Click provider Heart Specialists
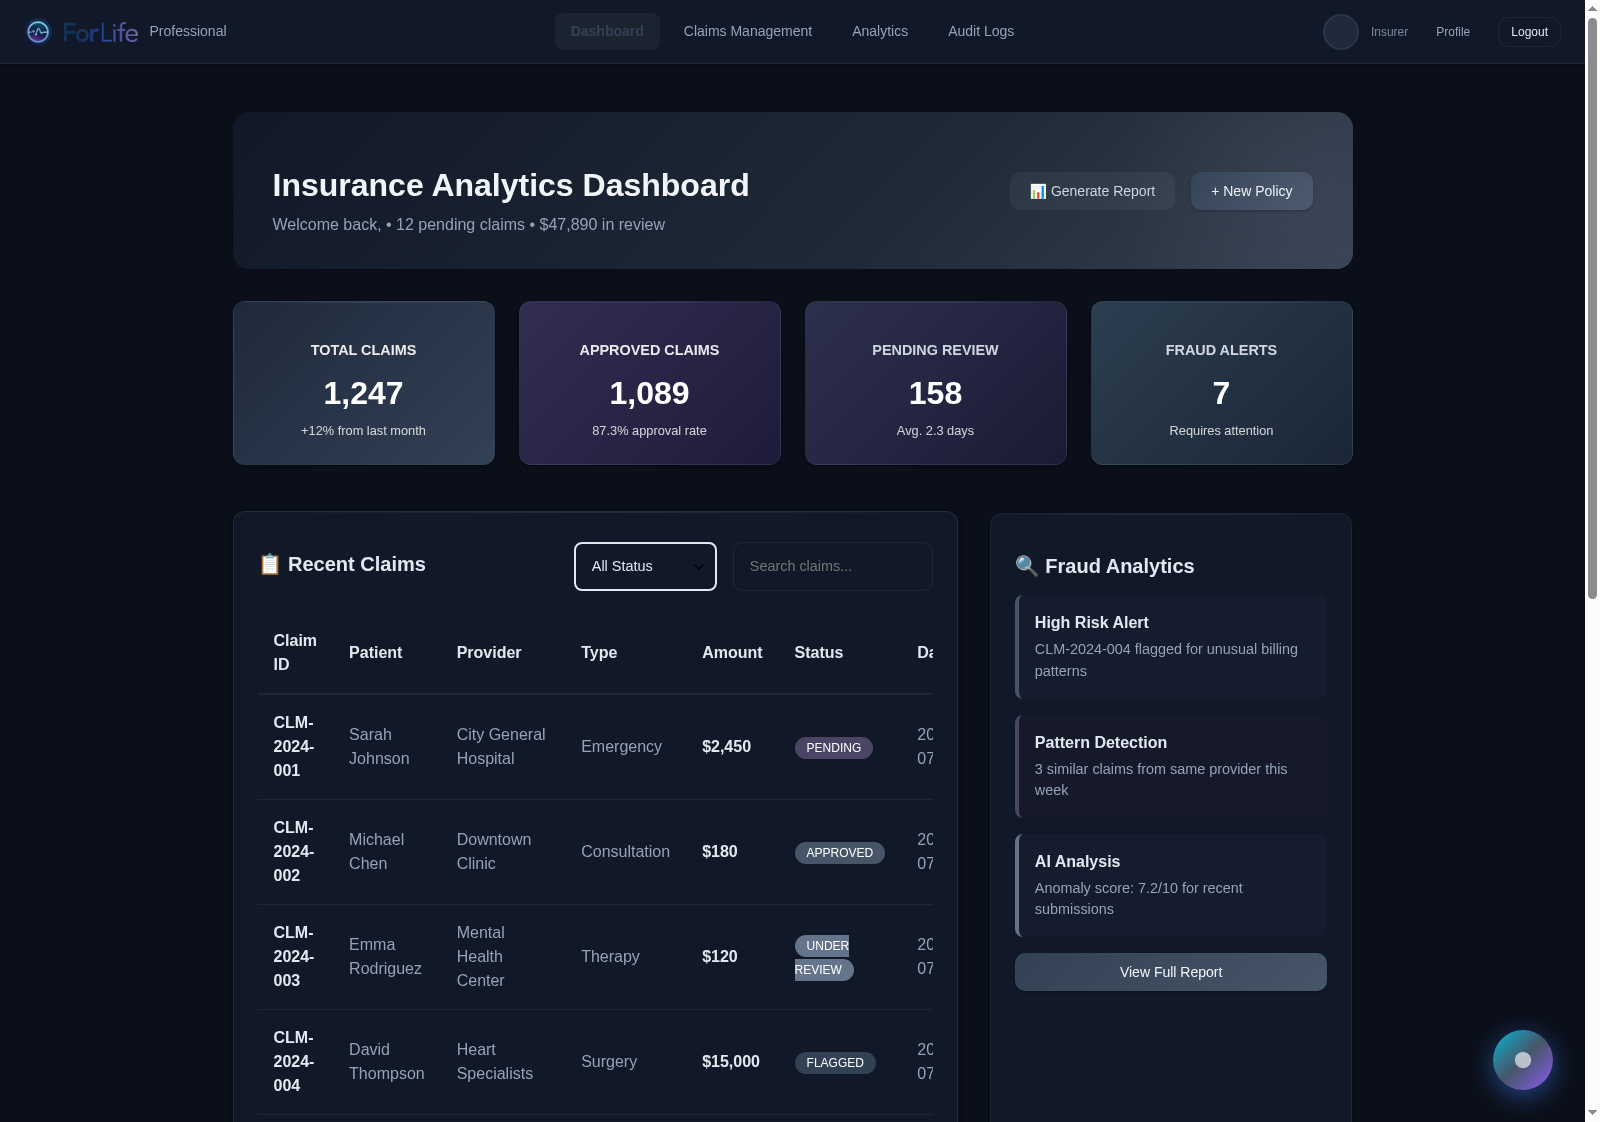The height and width of the screenshot is (1122, 1600). click(495, 1062)
